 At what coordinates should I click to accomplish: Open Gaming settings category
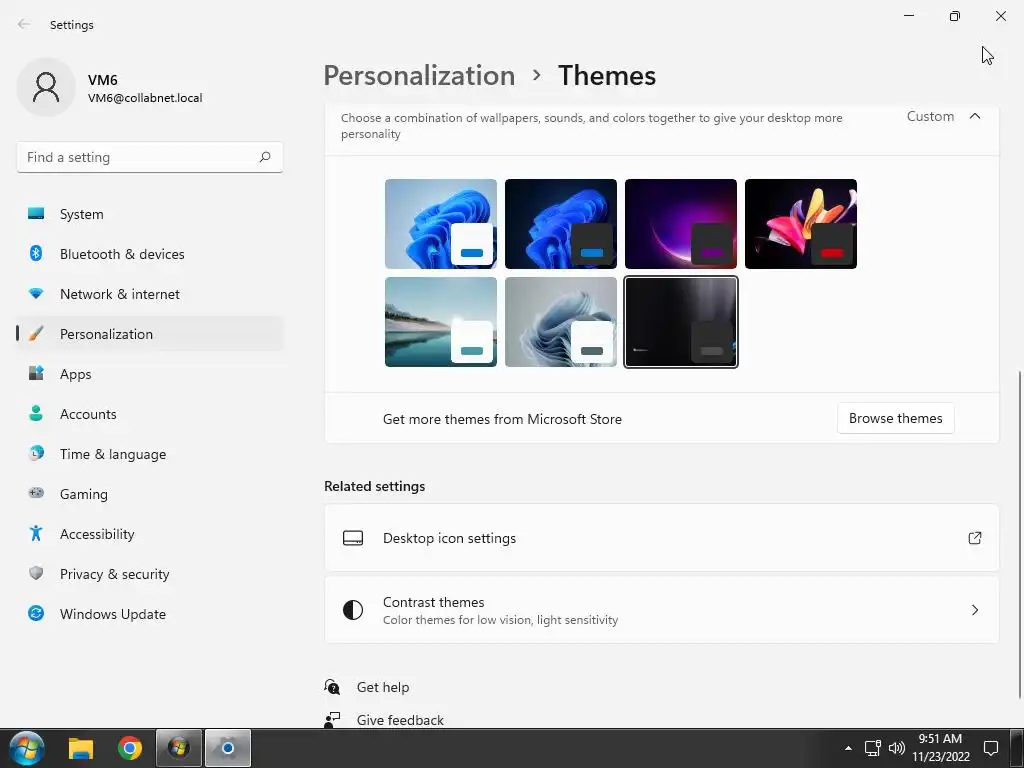150,493
